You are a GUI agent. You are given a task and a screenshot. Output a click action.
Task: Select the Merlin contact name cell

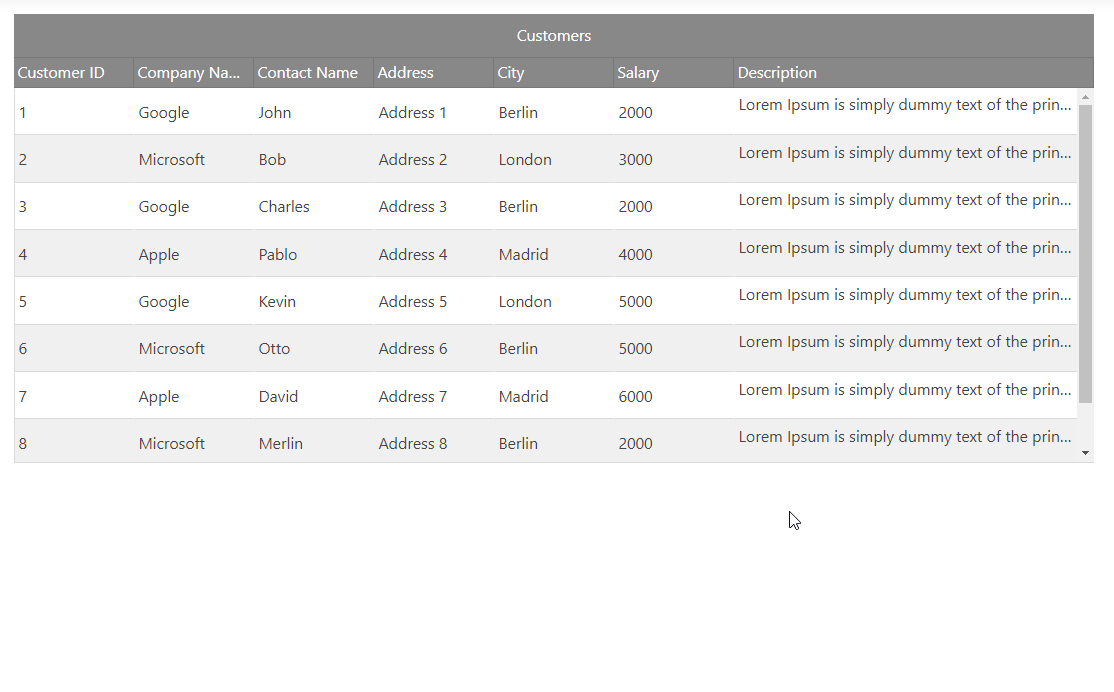[x=280, y=444]
